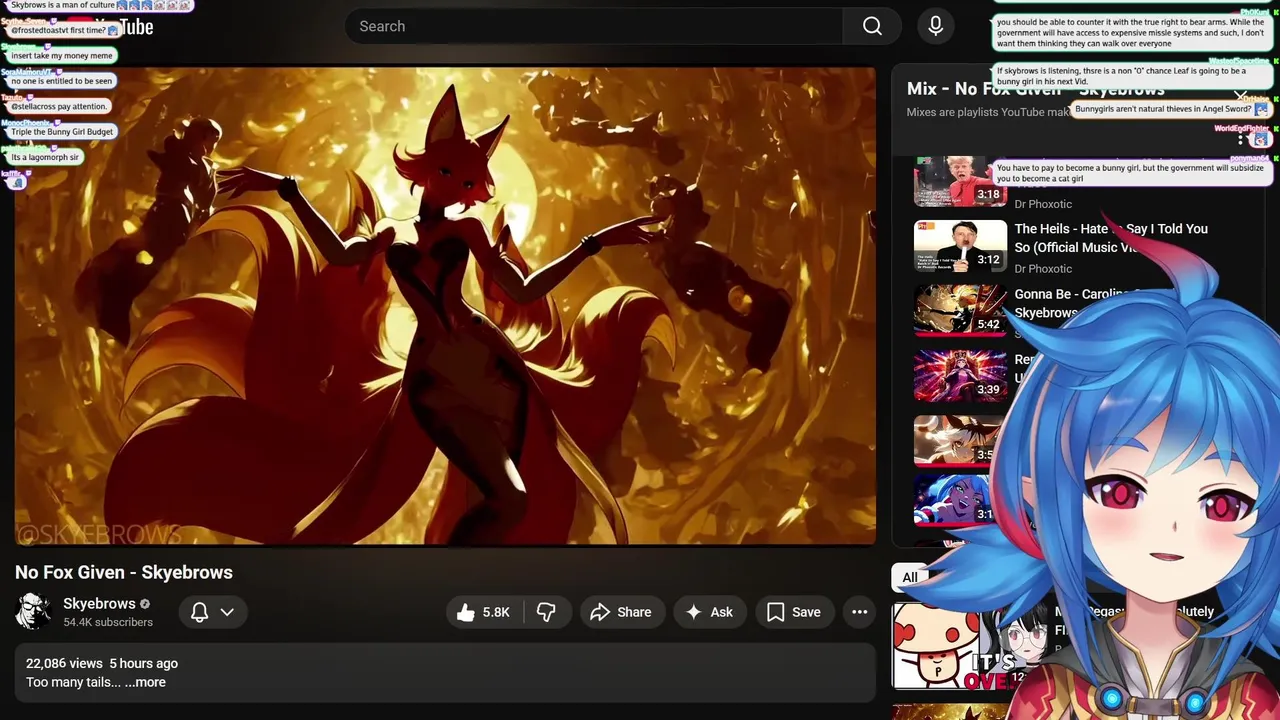Like the video with thumbs-up 5.8K
Image resolution: width=1280 pixels, height=720 pixels.
click(484, 612)
